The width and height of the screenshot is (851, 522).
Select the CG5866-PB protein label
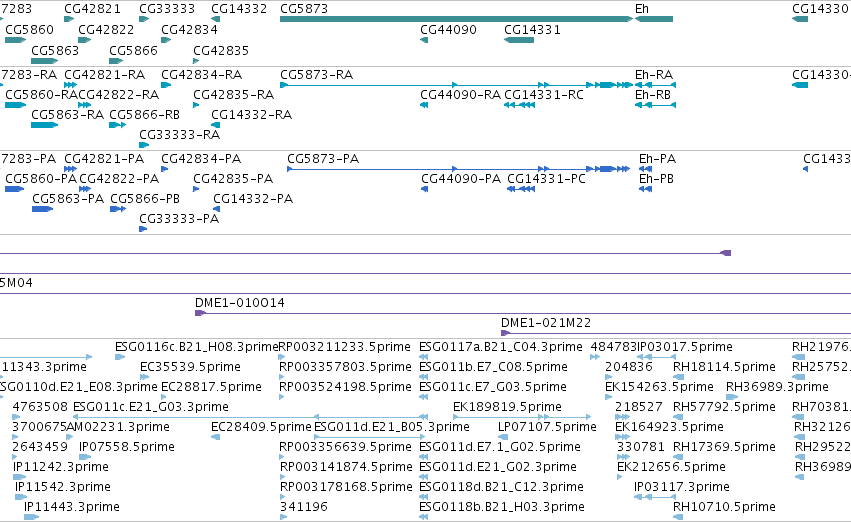[145, 199]
